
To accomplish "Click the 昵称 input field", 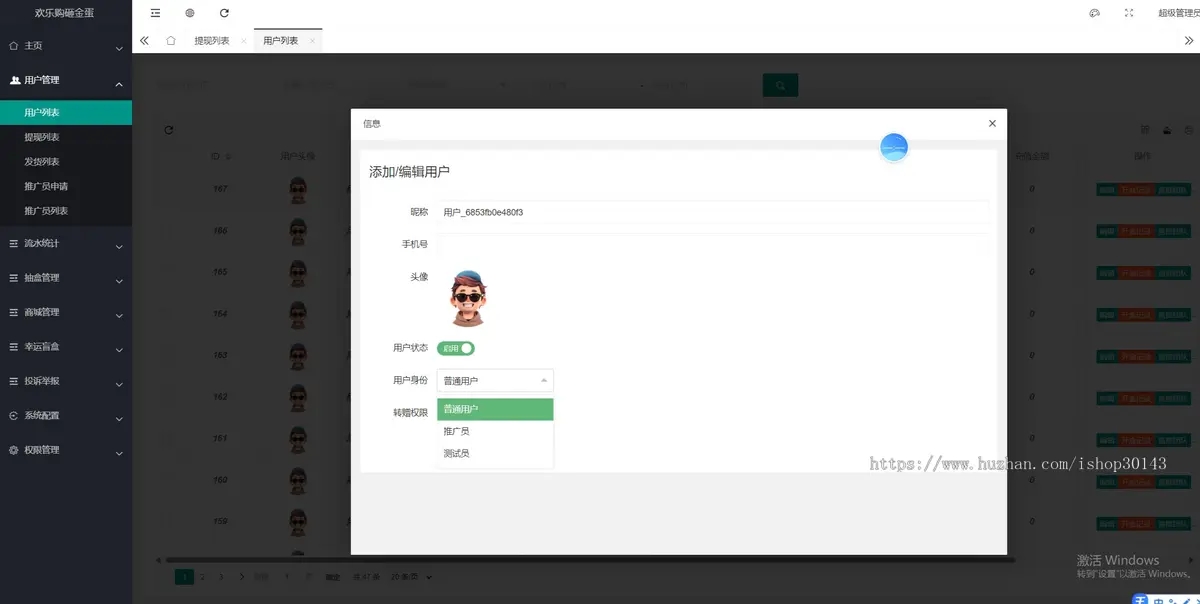I will (713, 212).
